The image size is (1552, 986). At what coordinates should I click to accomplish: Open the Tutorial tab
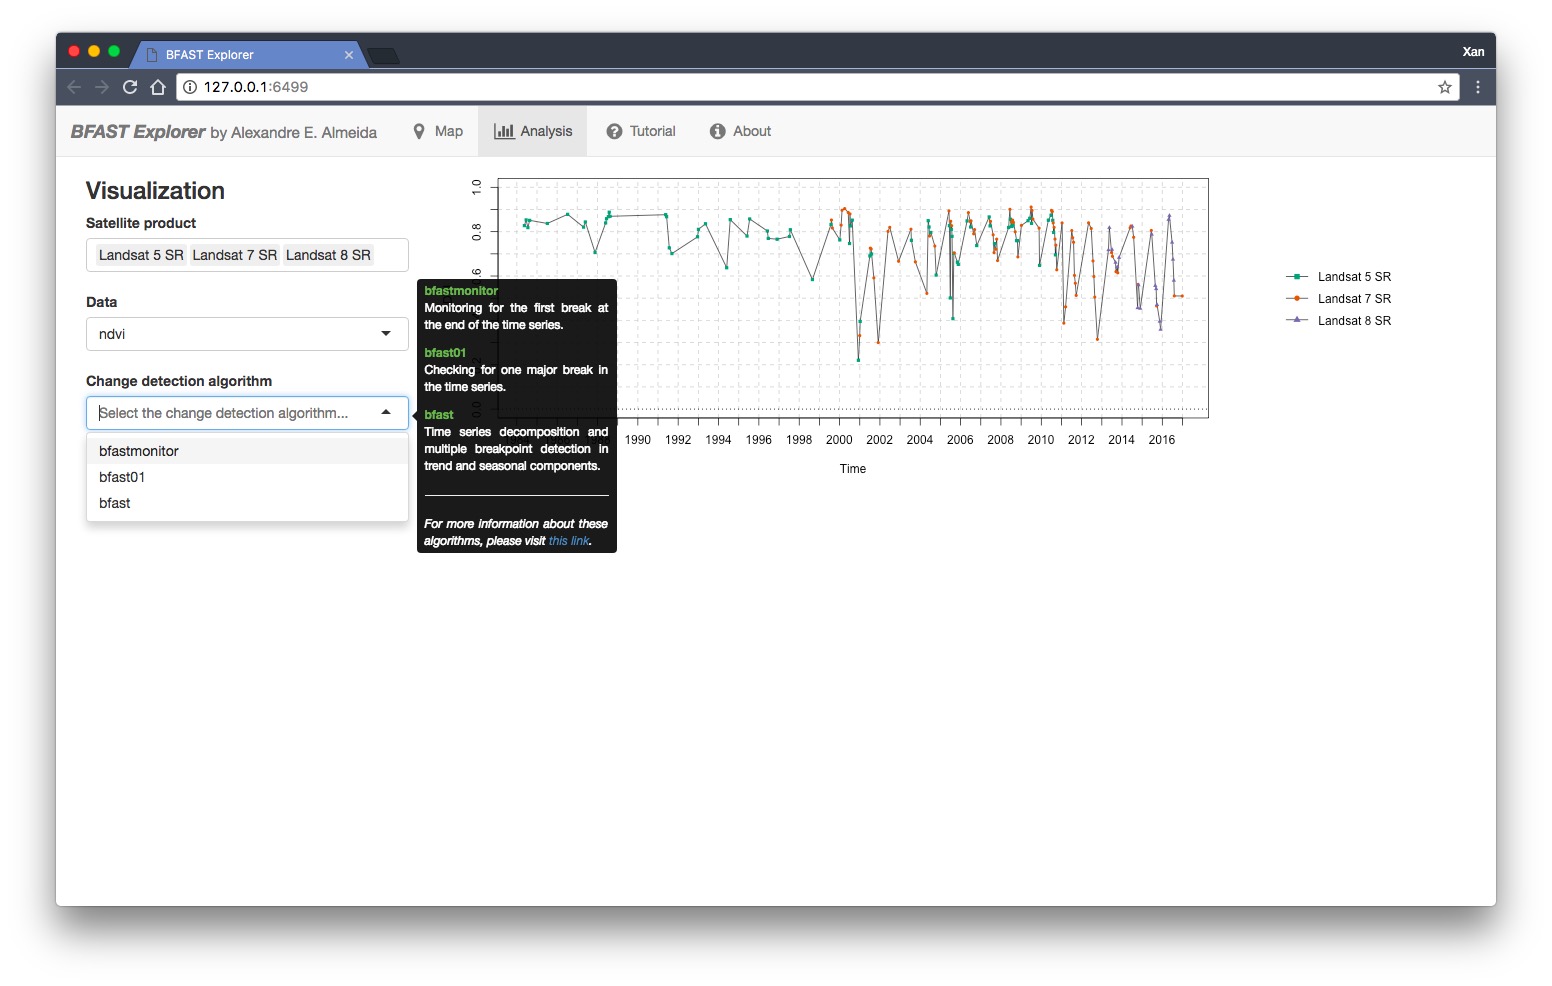(x=641, y=131)
